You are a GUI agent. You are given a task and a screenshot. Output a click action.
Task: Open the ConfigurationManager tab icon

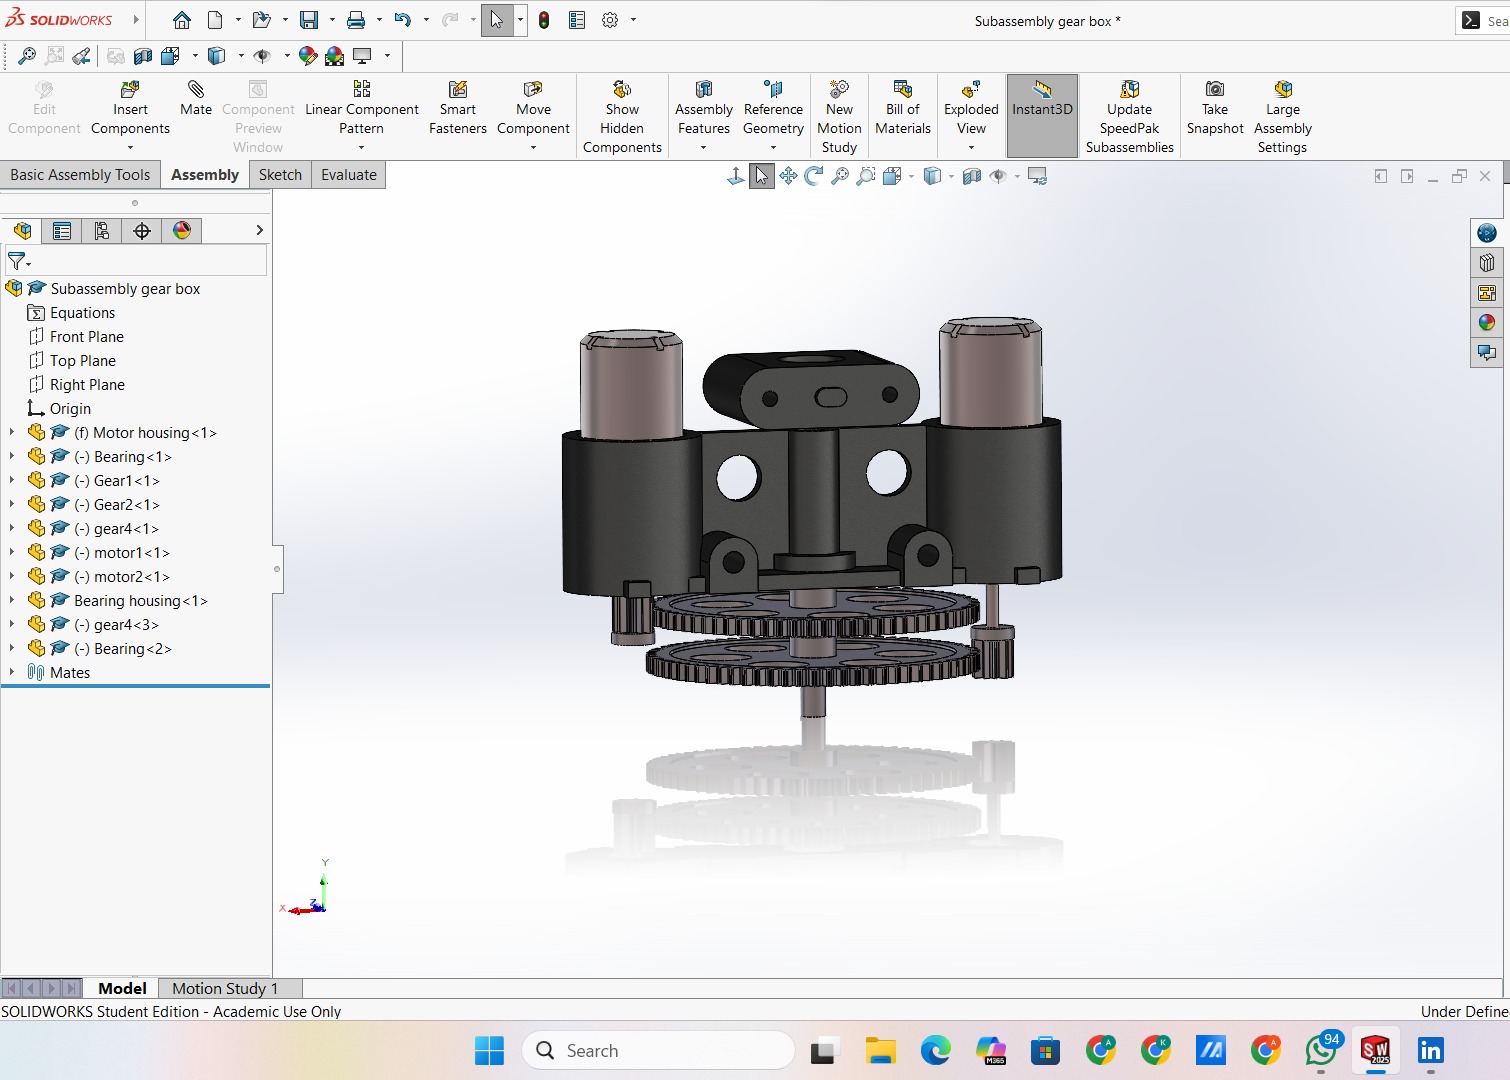click(102, 231)
